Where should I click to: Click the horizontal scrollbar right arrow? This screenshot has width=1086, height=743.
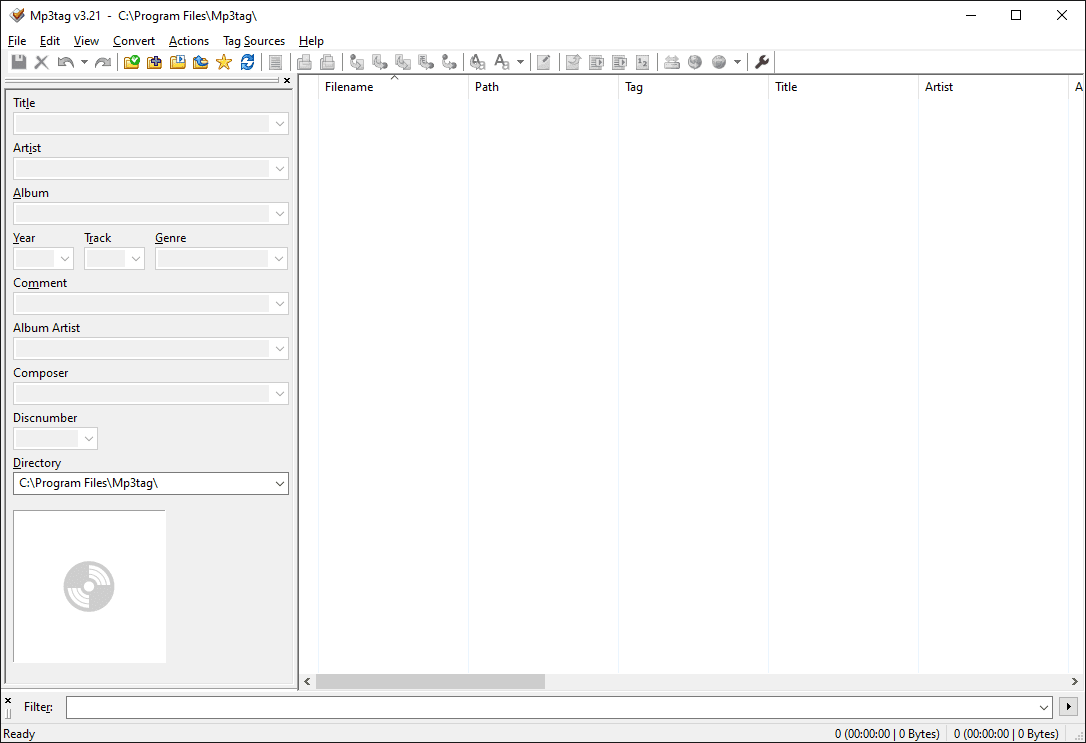click(1074, 681)
